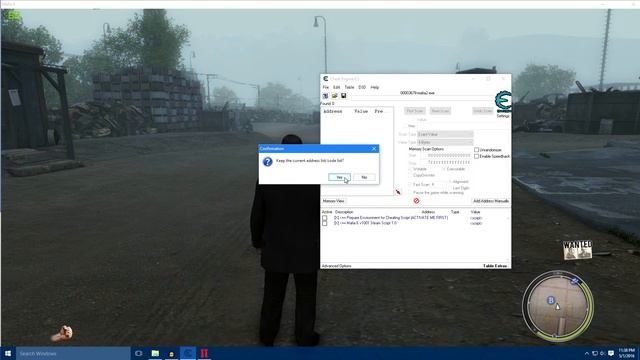Activate the Mafia II Steam Script checkbox
This screenshot has width=640, height=360.
[324, 223]
